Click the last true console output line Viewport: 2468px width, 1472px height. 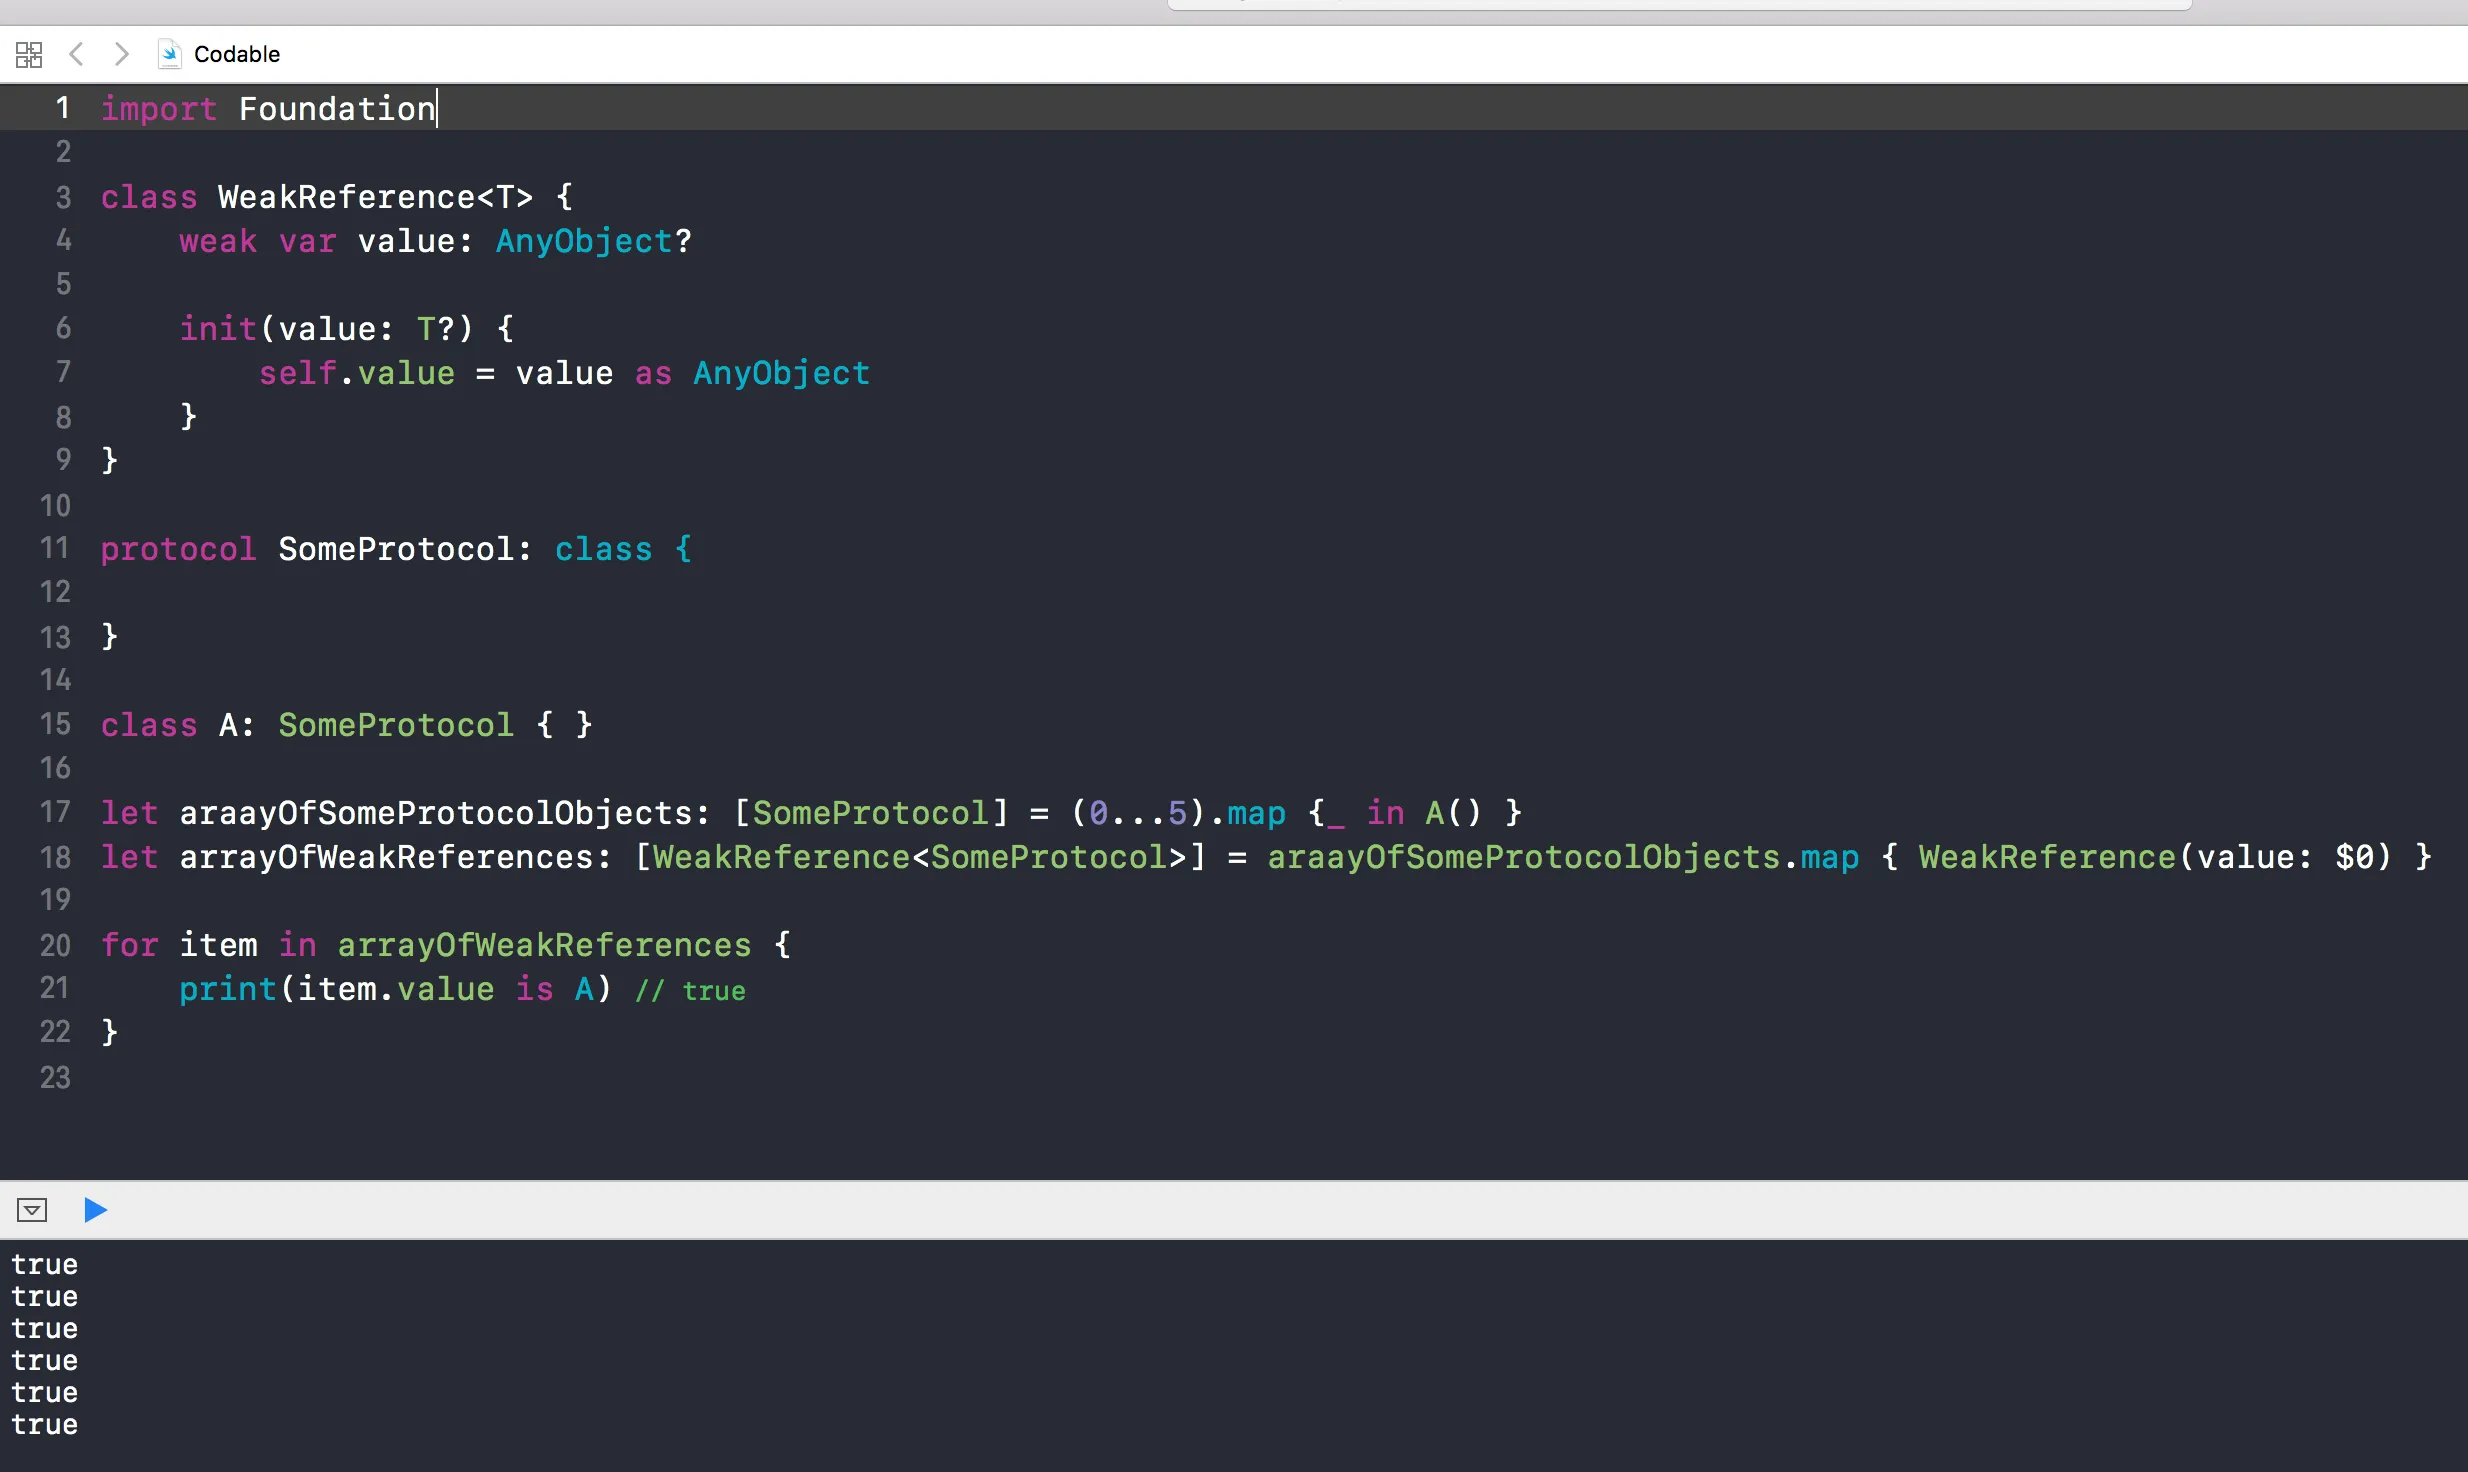[x=44, y=1425]
